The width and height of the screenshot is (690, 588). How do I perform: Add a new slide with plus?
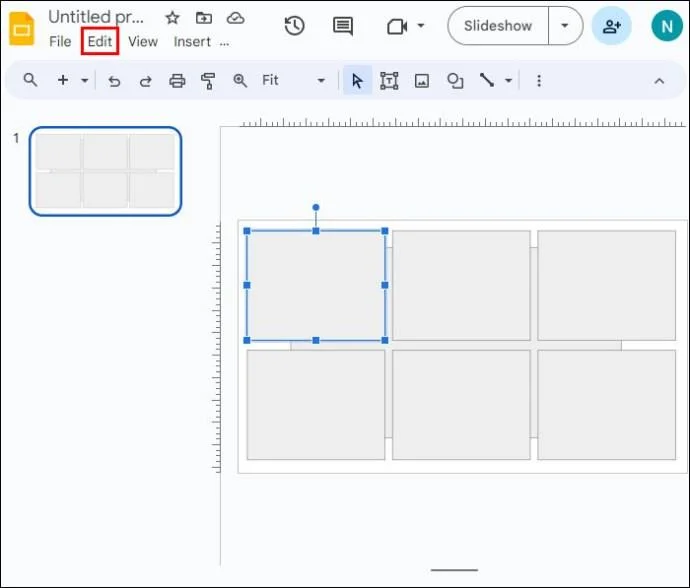pos(63,80)
